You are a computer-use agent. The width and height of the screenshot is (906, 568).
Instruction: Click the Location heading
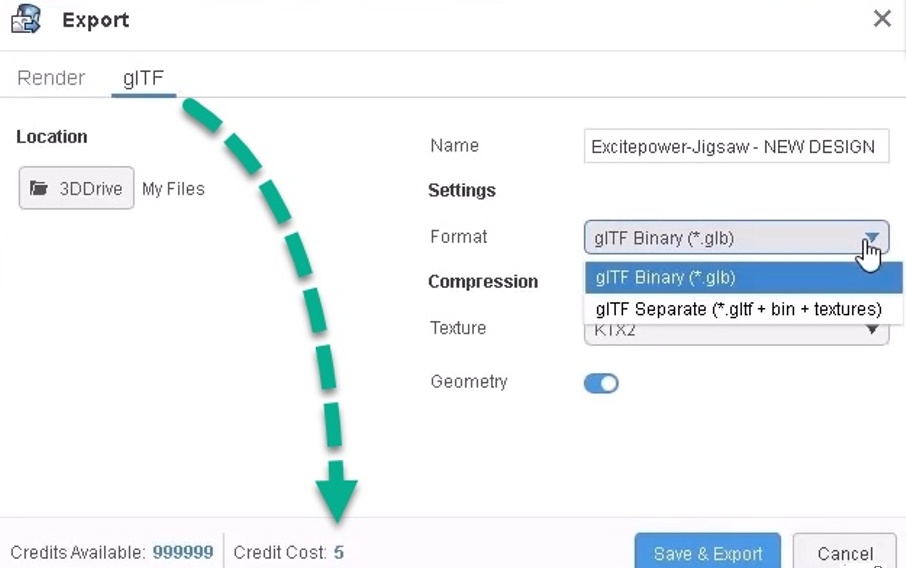[x=51, y=137]
